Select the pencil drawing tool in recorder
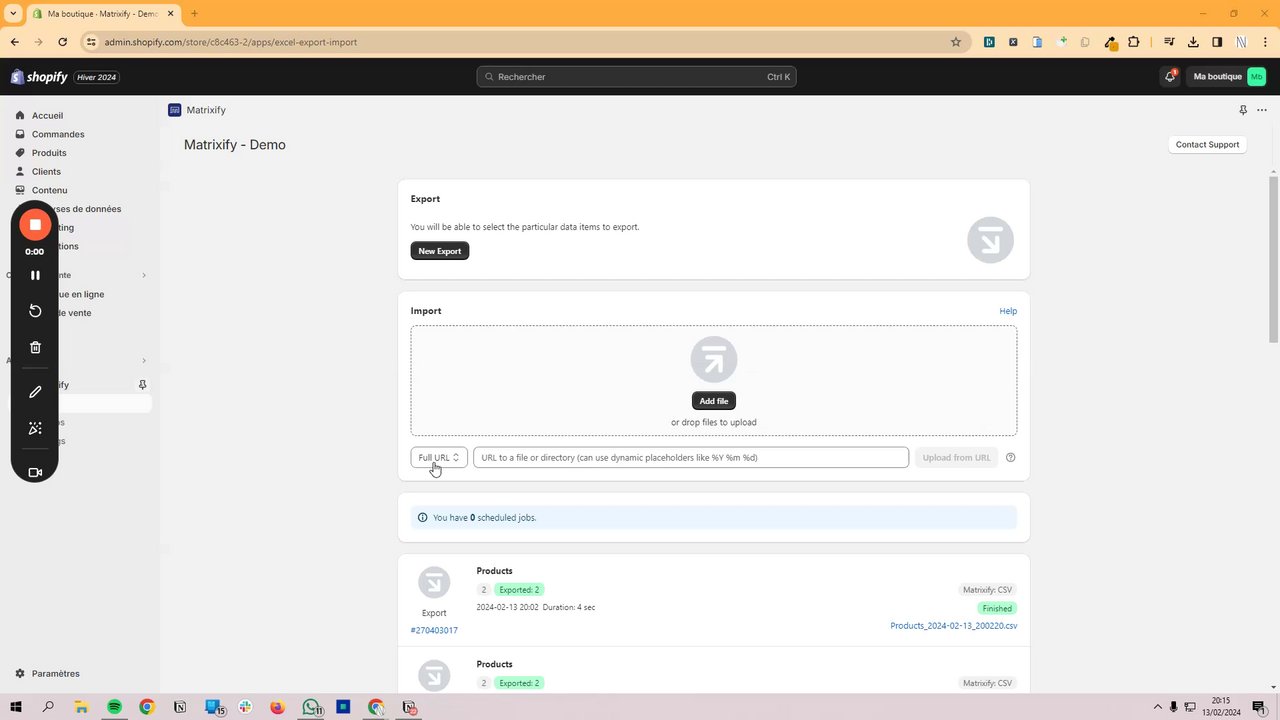The width and height of the screenshot is (1280, 720). (35, 392)
